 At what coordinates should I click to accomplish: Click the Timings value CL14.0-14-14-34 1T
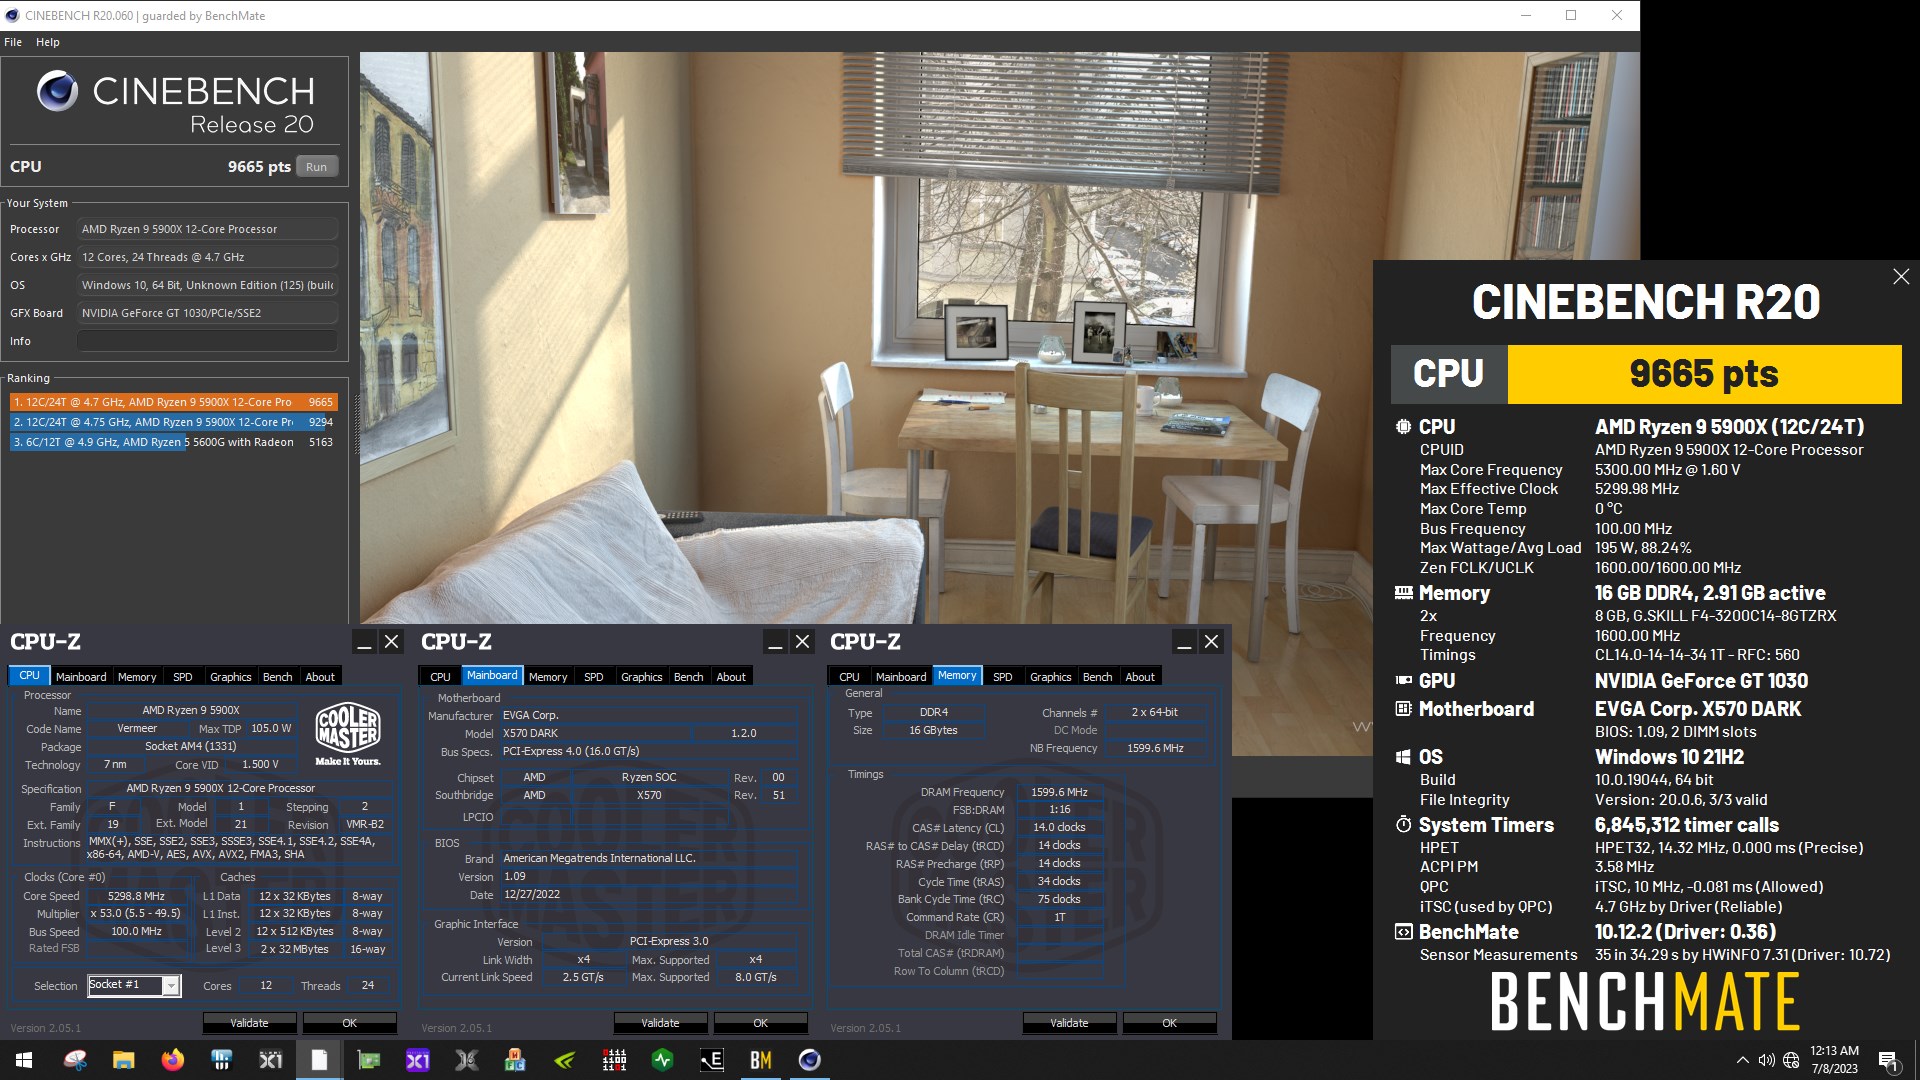1696,655
